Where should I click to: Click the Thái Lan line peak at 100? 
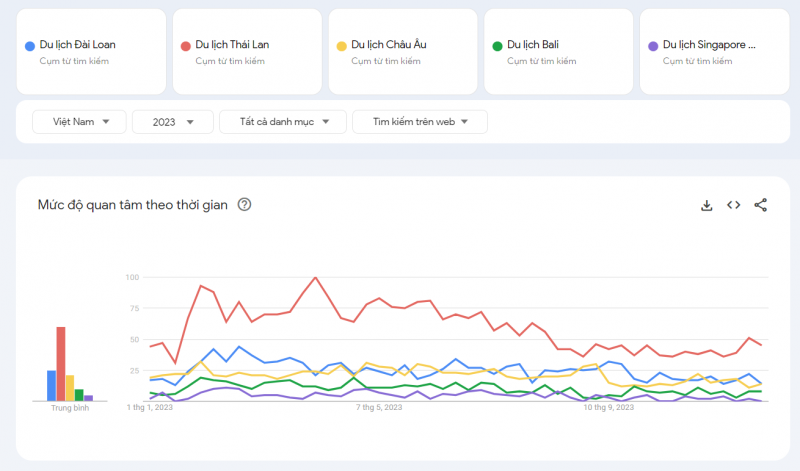click(316, 277)
